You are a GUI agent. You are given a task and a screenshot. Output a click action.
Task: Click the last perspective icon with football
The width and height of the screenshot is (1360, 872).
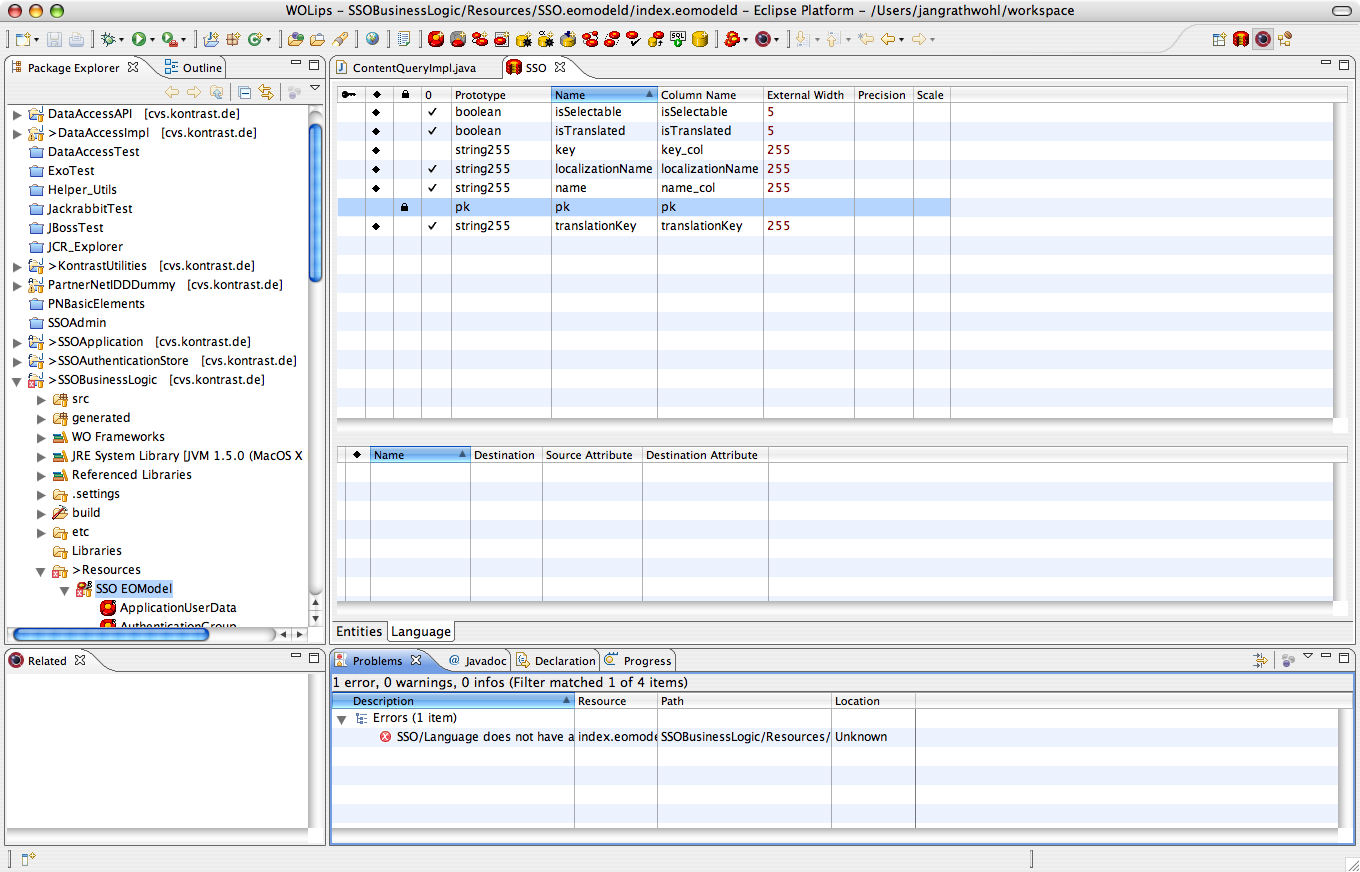tap(1285, 39)
